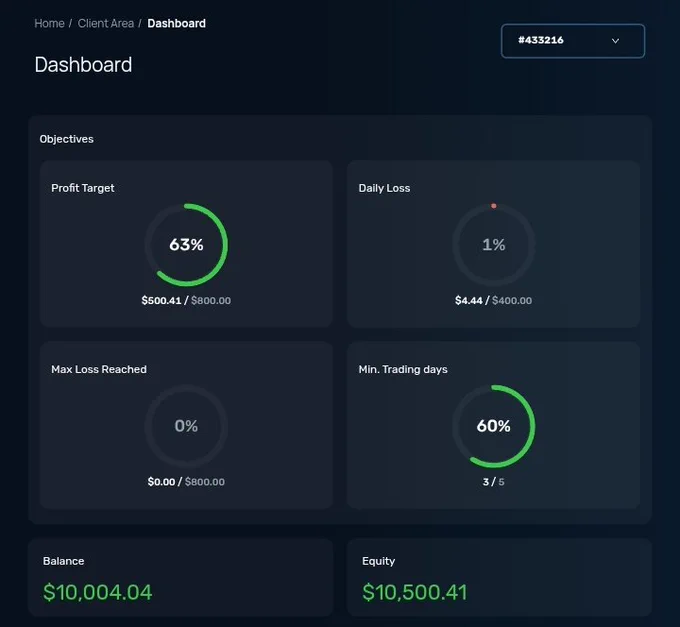Click the Objectives section label
The height and width of the screenshot is (627, 680).
point(66,139)
